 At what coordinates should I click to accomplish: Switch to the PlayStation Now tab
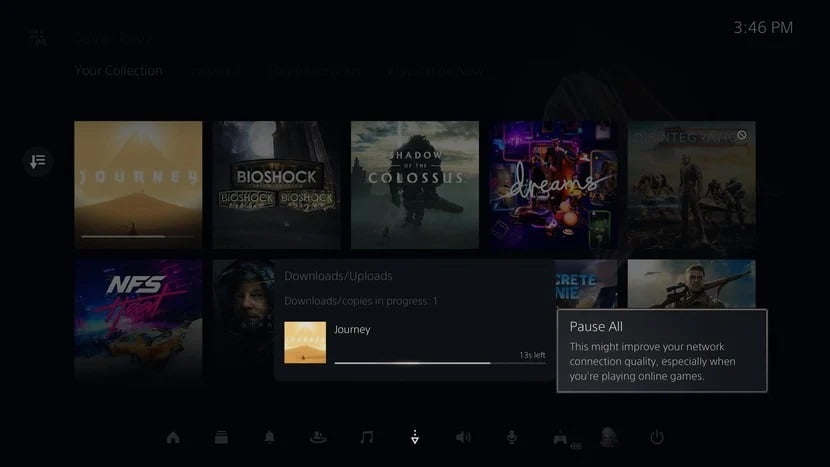pos(437,71)
